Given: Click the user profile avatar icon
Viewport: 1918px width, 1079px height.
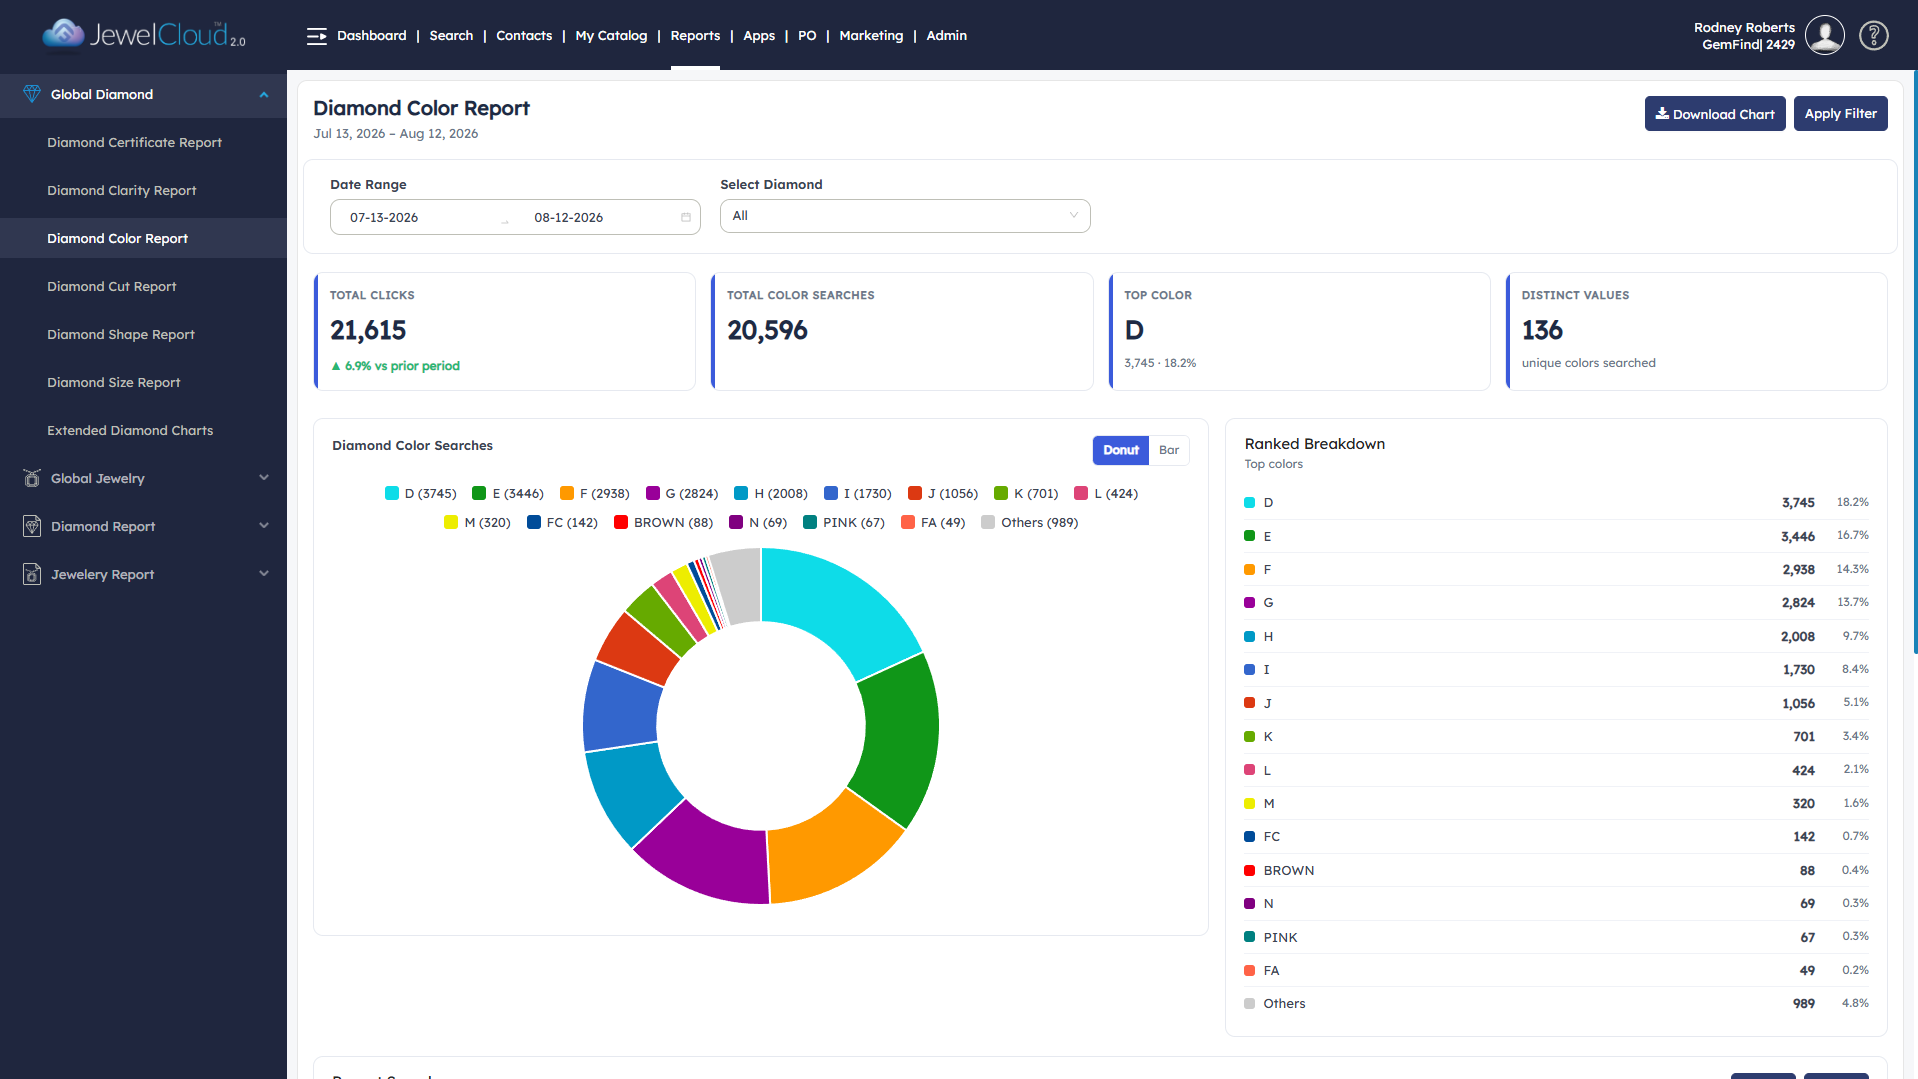Looking at the screenshot, I should [1825, 36].
